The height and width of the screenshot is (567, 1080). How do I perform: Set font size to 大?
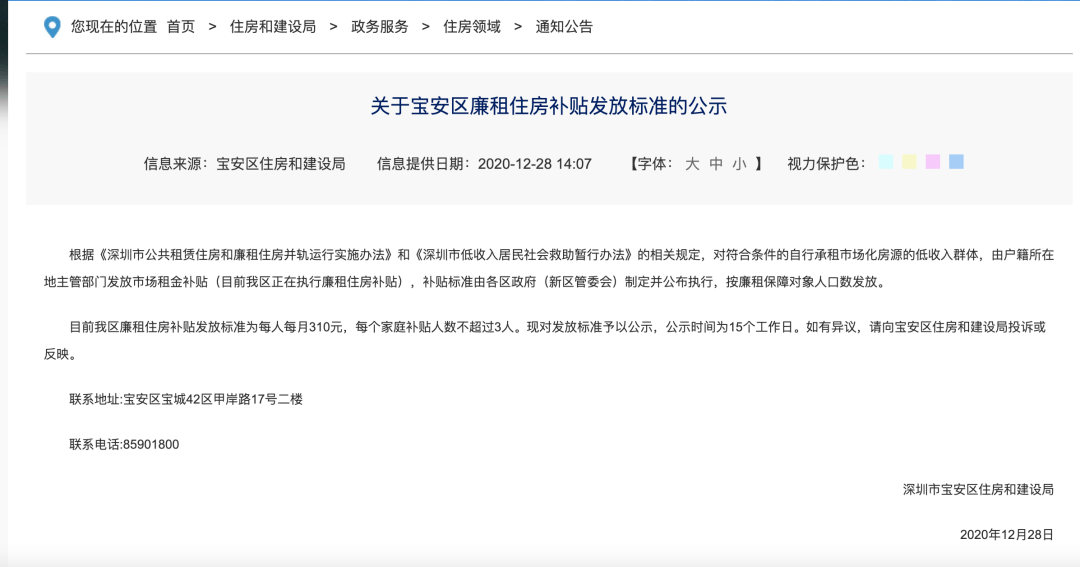[692, 164]
